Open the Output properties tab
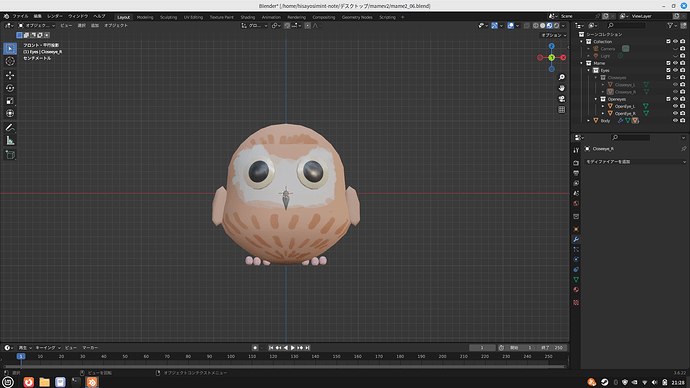690x388 pixels. [x=576, y=173]
